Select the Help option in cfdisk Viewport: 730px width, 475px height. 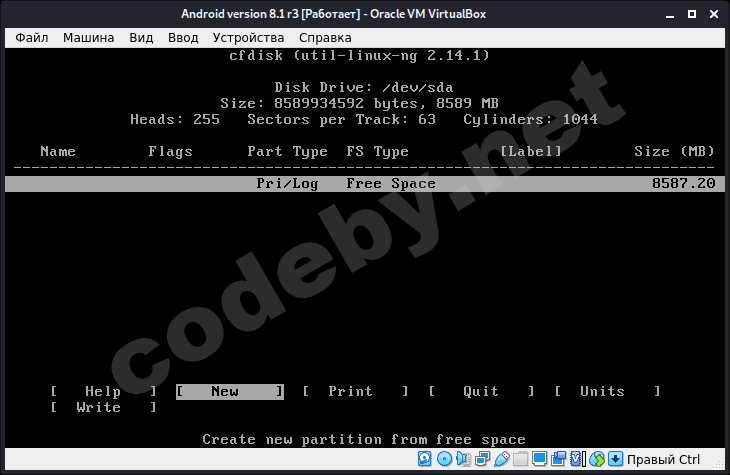point(103,391)
